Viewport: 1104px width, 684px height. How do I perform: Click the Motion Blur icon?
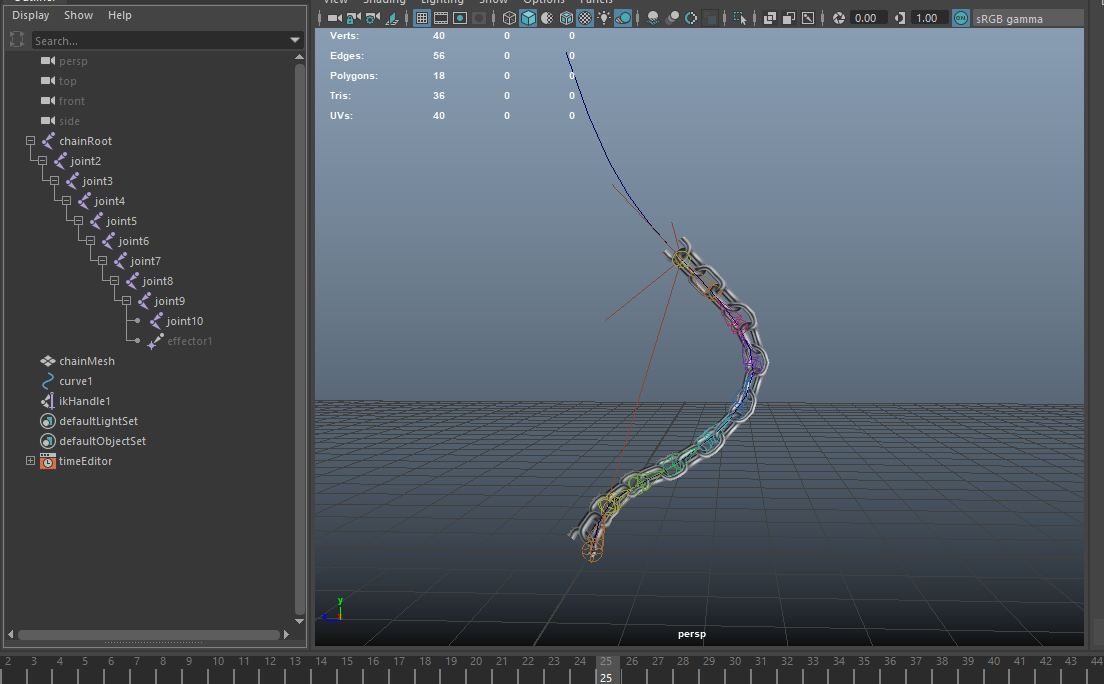pyautogui.click(x=672, y=18)
